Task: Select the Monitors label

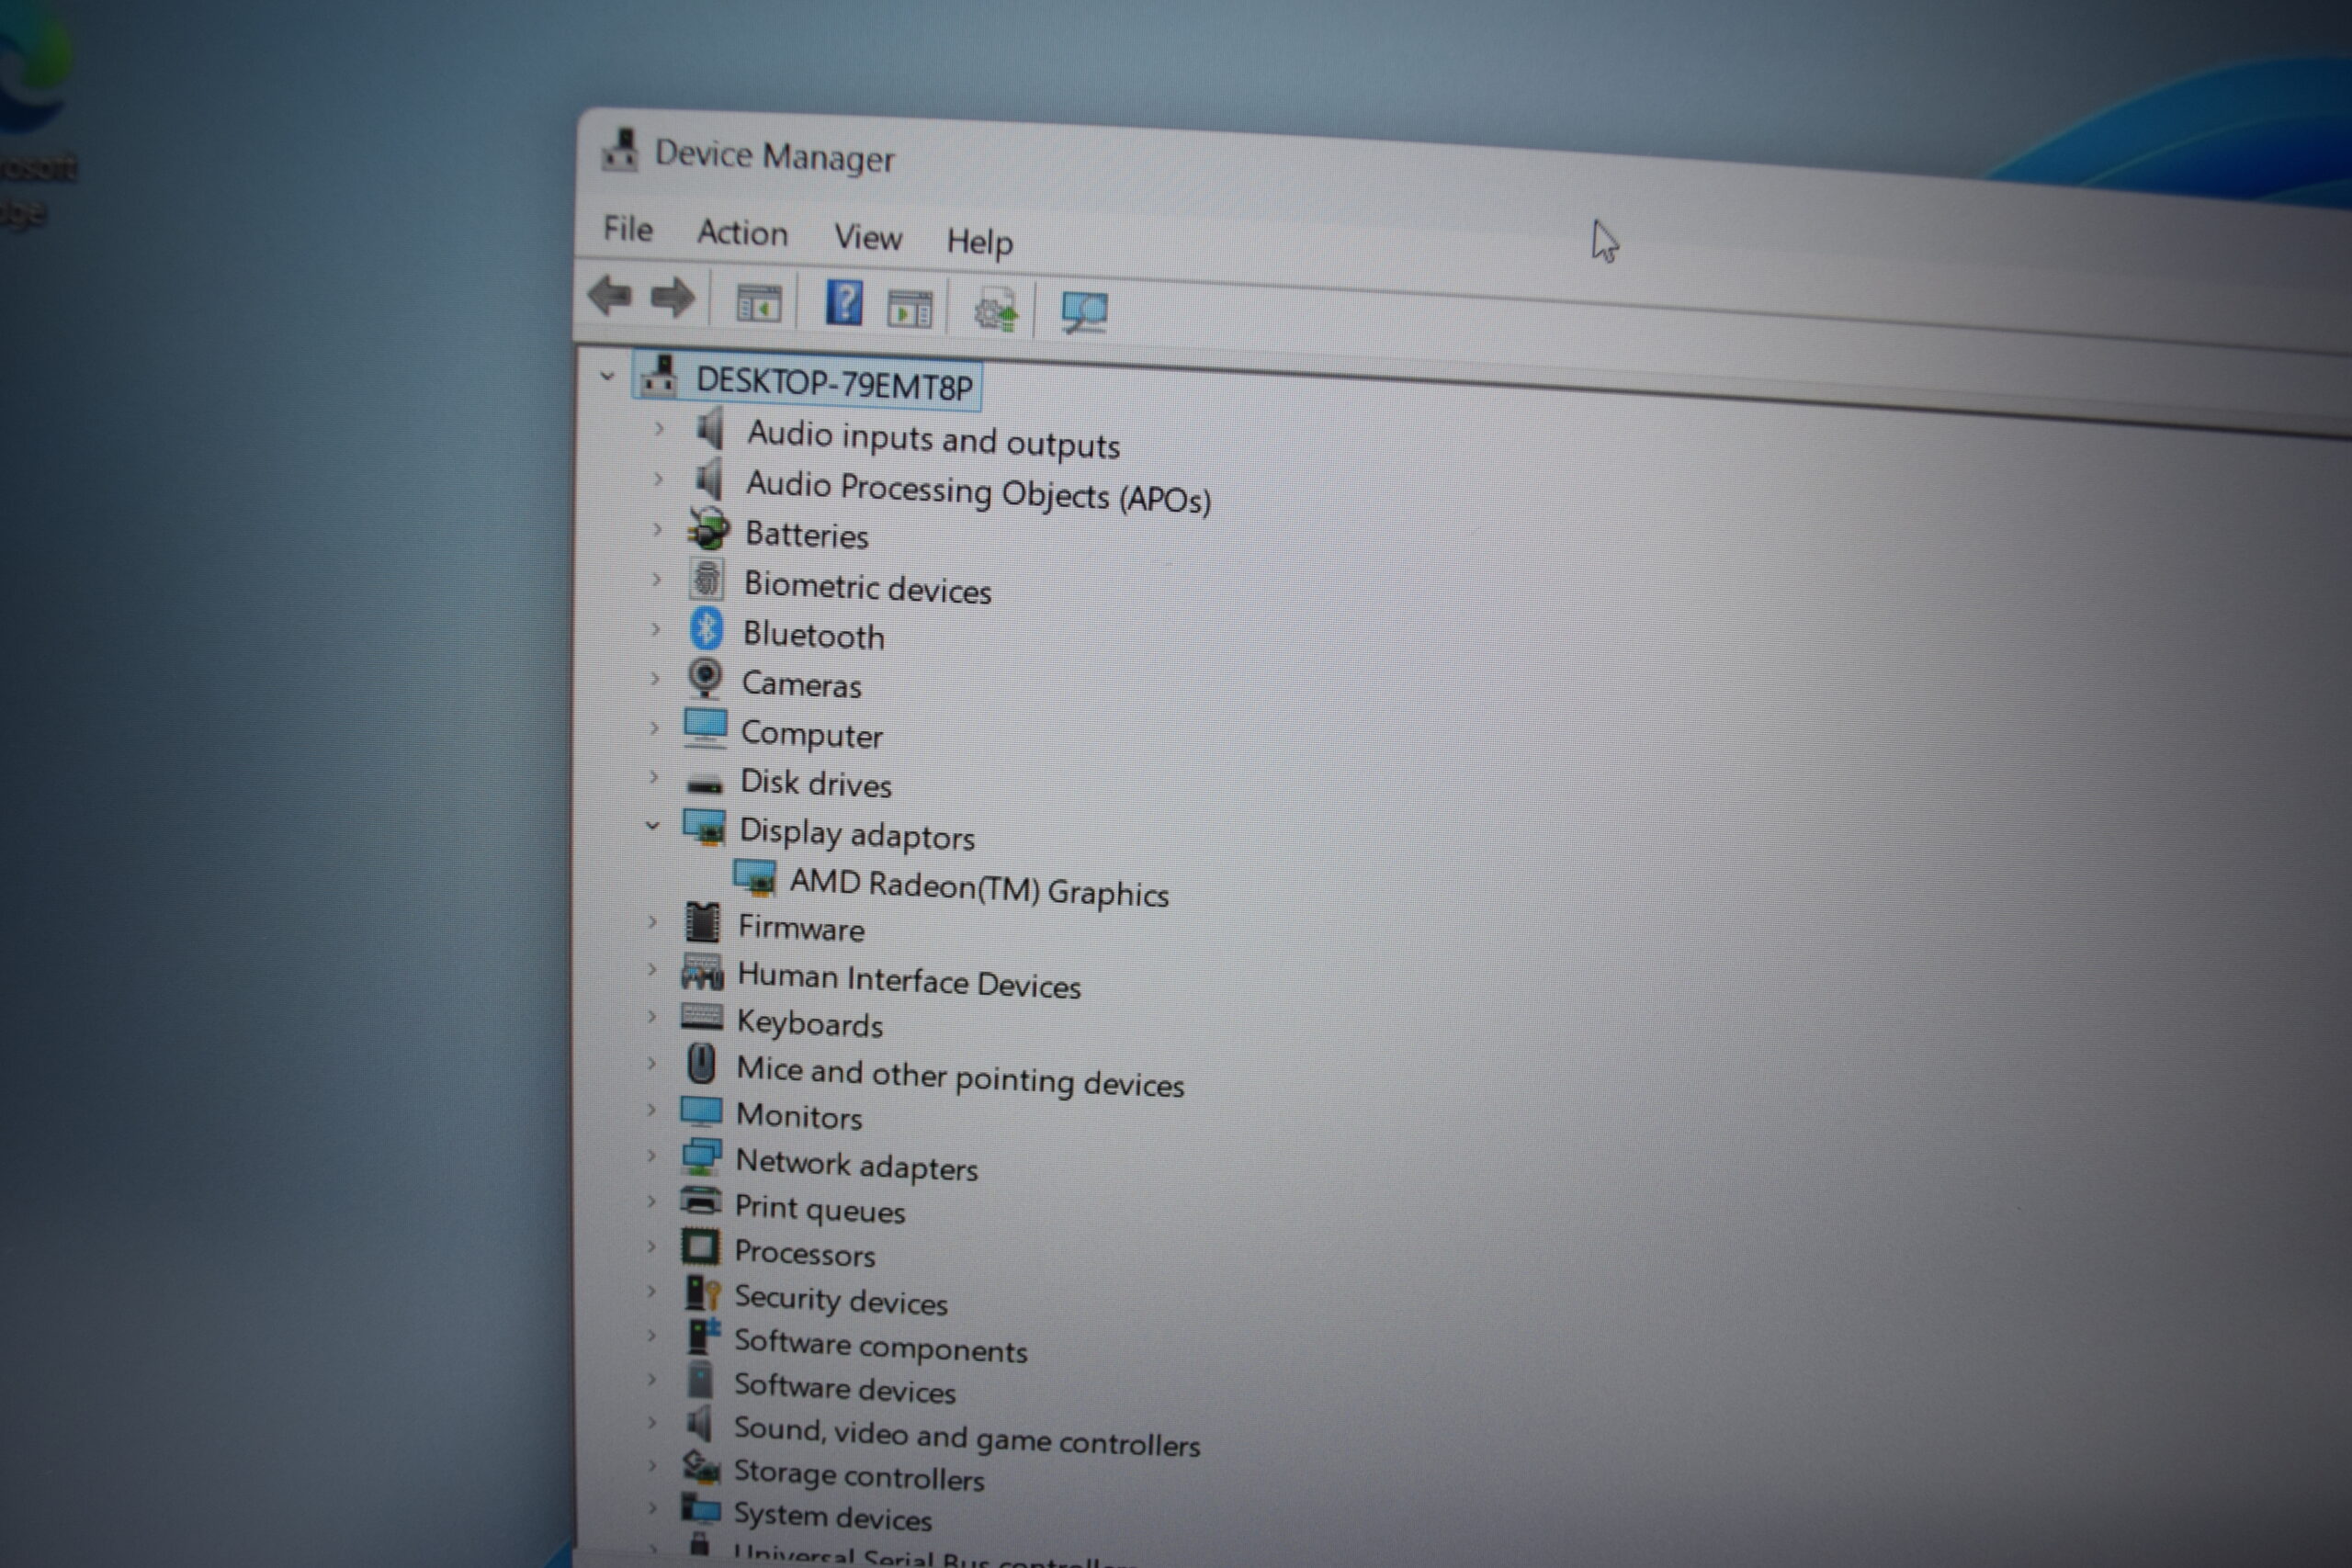Action: coord(798,1115)
